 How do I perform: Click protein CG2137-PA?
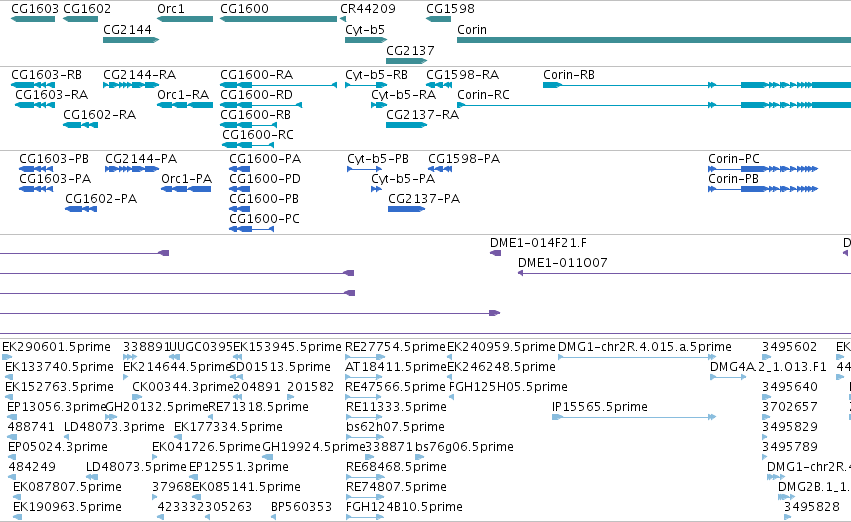[x=407, y=209]
